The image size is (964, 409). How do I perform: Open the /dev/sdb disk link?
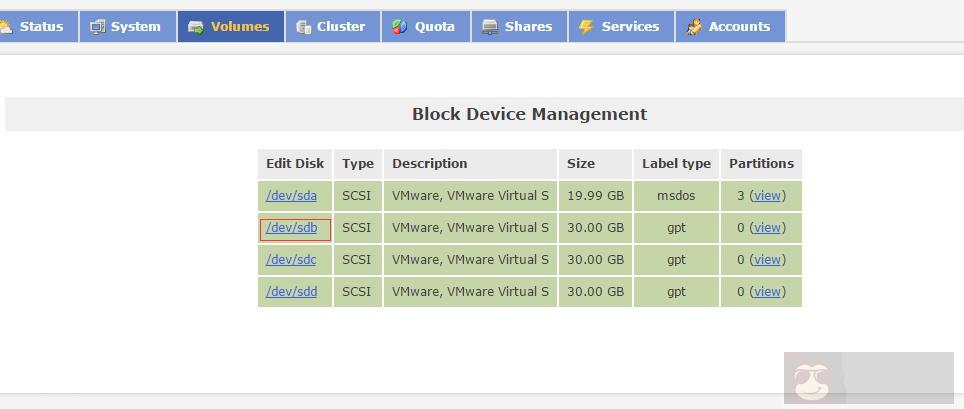pyautogui.click(x=292, y=228)
